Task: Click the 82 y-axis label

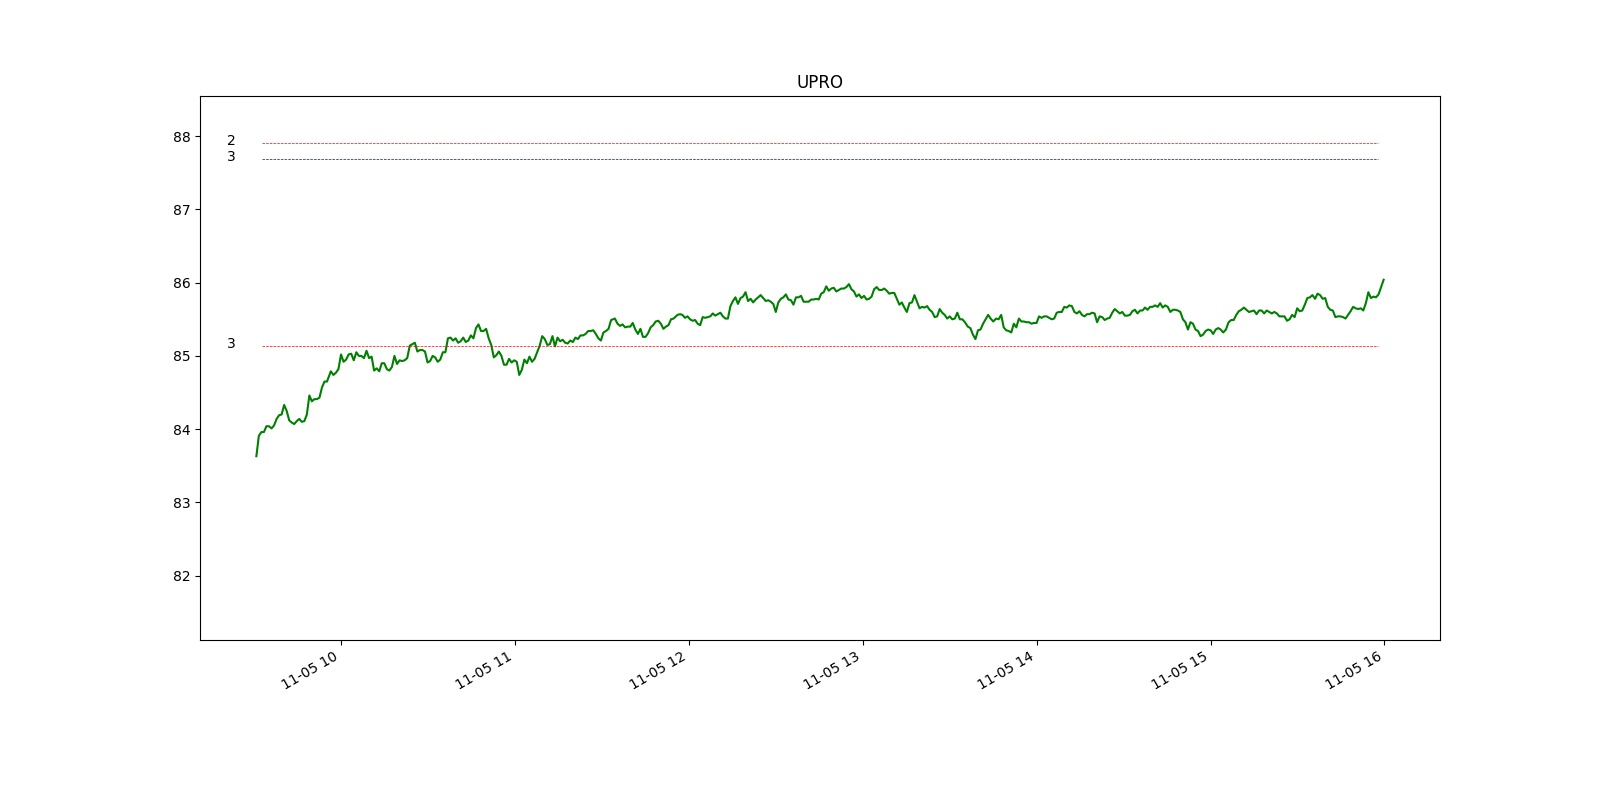Action: coord(181,576)
